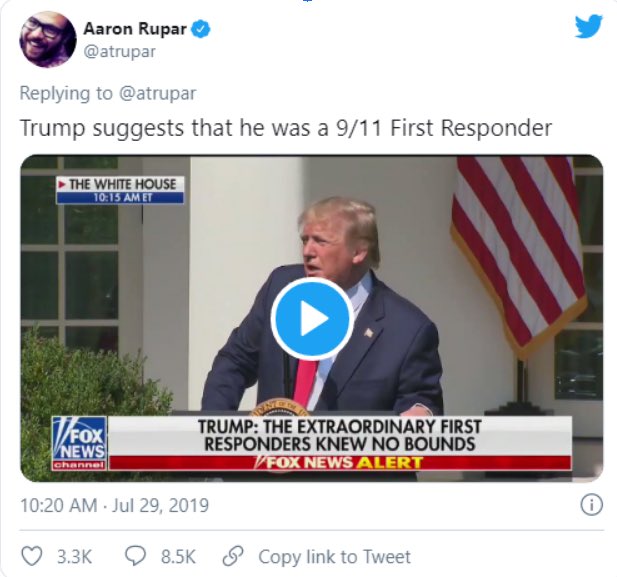Click the Fox News Alert ticker bar
Image resolution: width=617 pixels, height=577 pixels.
click(x=340, y=462)
